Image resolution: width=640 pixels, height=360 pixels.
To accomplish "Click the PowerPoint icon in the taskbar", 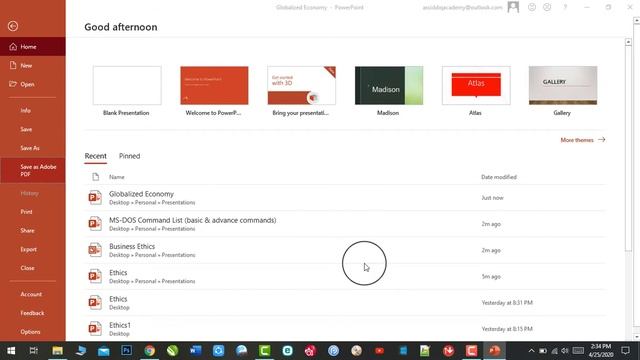I will click(x=494, y=351).
